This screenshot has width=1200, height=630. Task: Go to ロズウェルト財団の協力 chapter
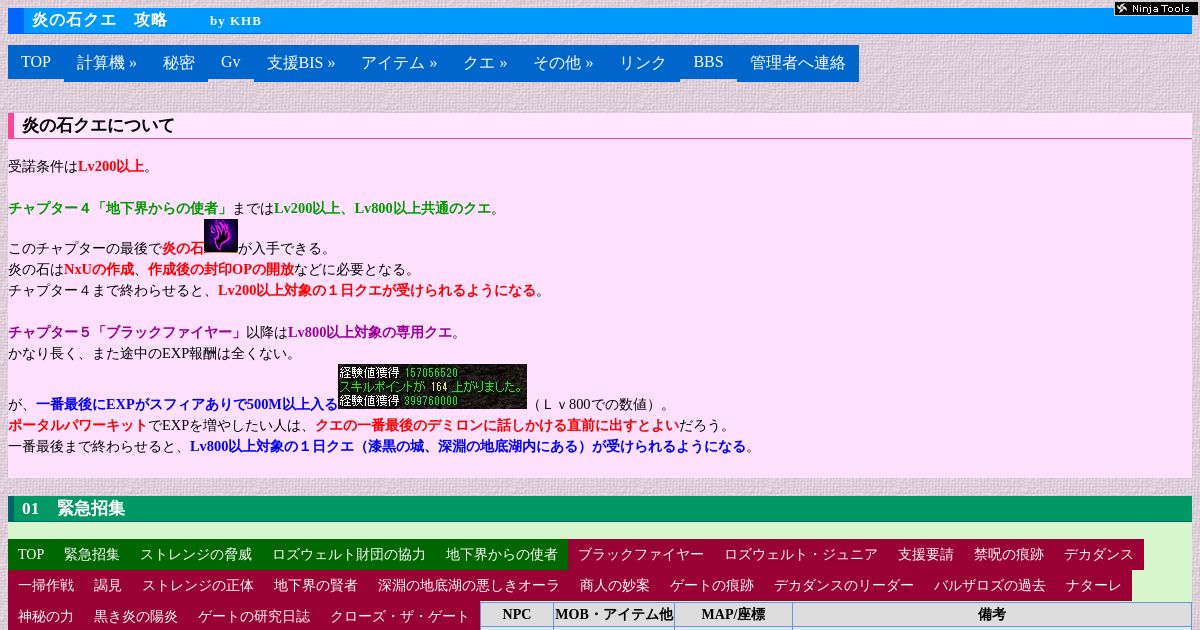pos(349,554)
